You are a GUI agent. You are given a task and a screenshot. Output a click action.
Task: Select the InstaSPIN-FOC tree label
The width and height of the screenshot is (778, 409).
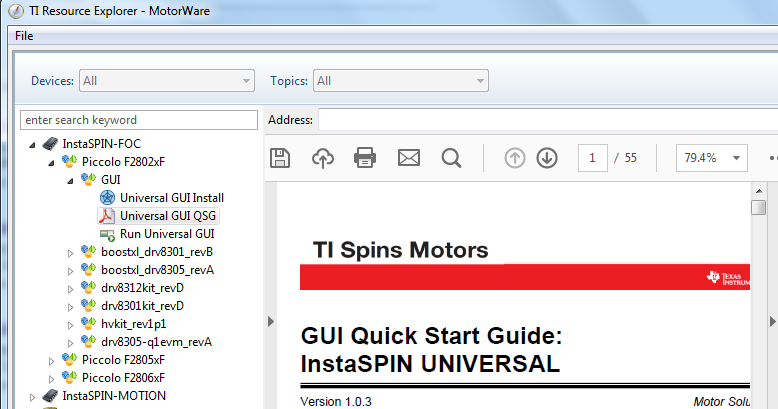pyautogui.click(x=102, y=144)
